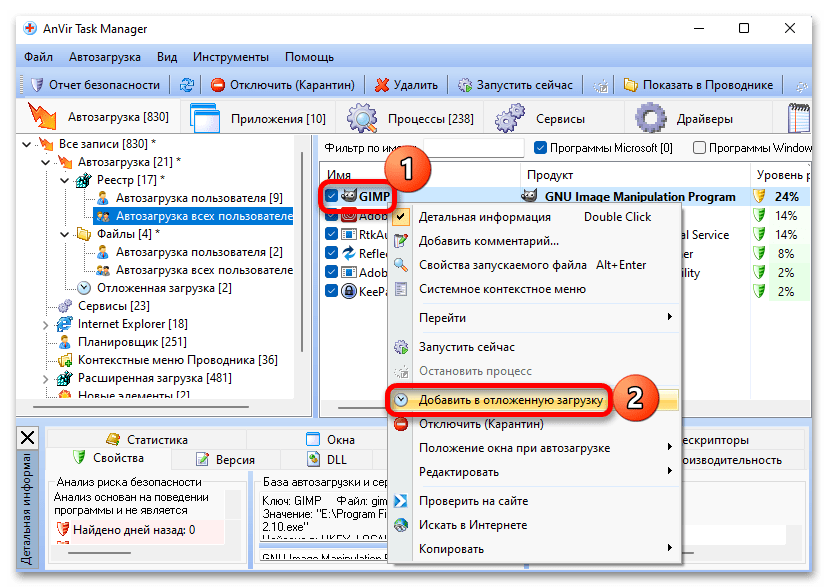Expand the Internet Explorer [18] node
This screenshot has height=588, width=828.
pyautogui.click(x=46, y=325)
